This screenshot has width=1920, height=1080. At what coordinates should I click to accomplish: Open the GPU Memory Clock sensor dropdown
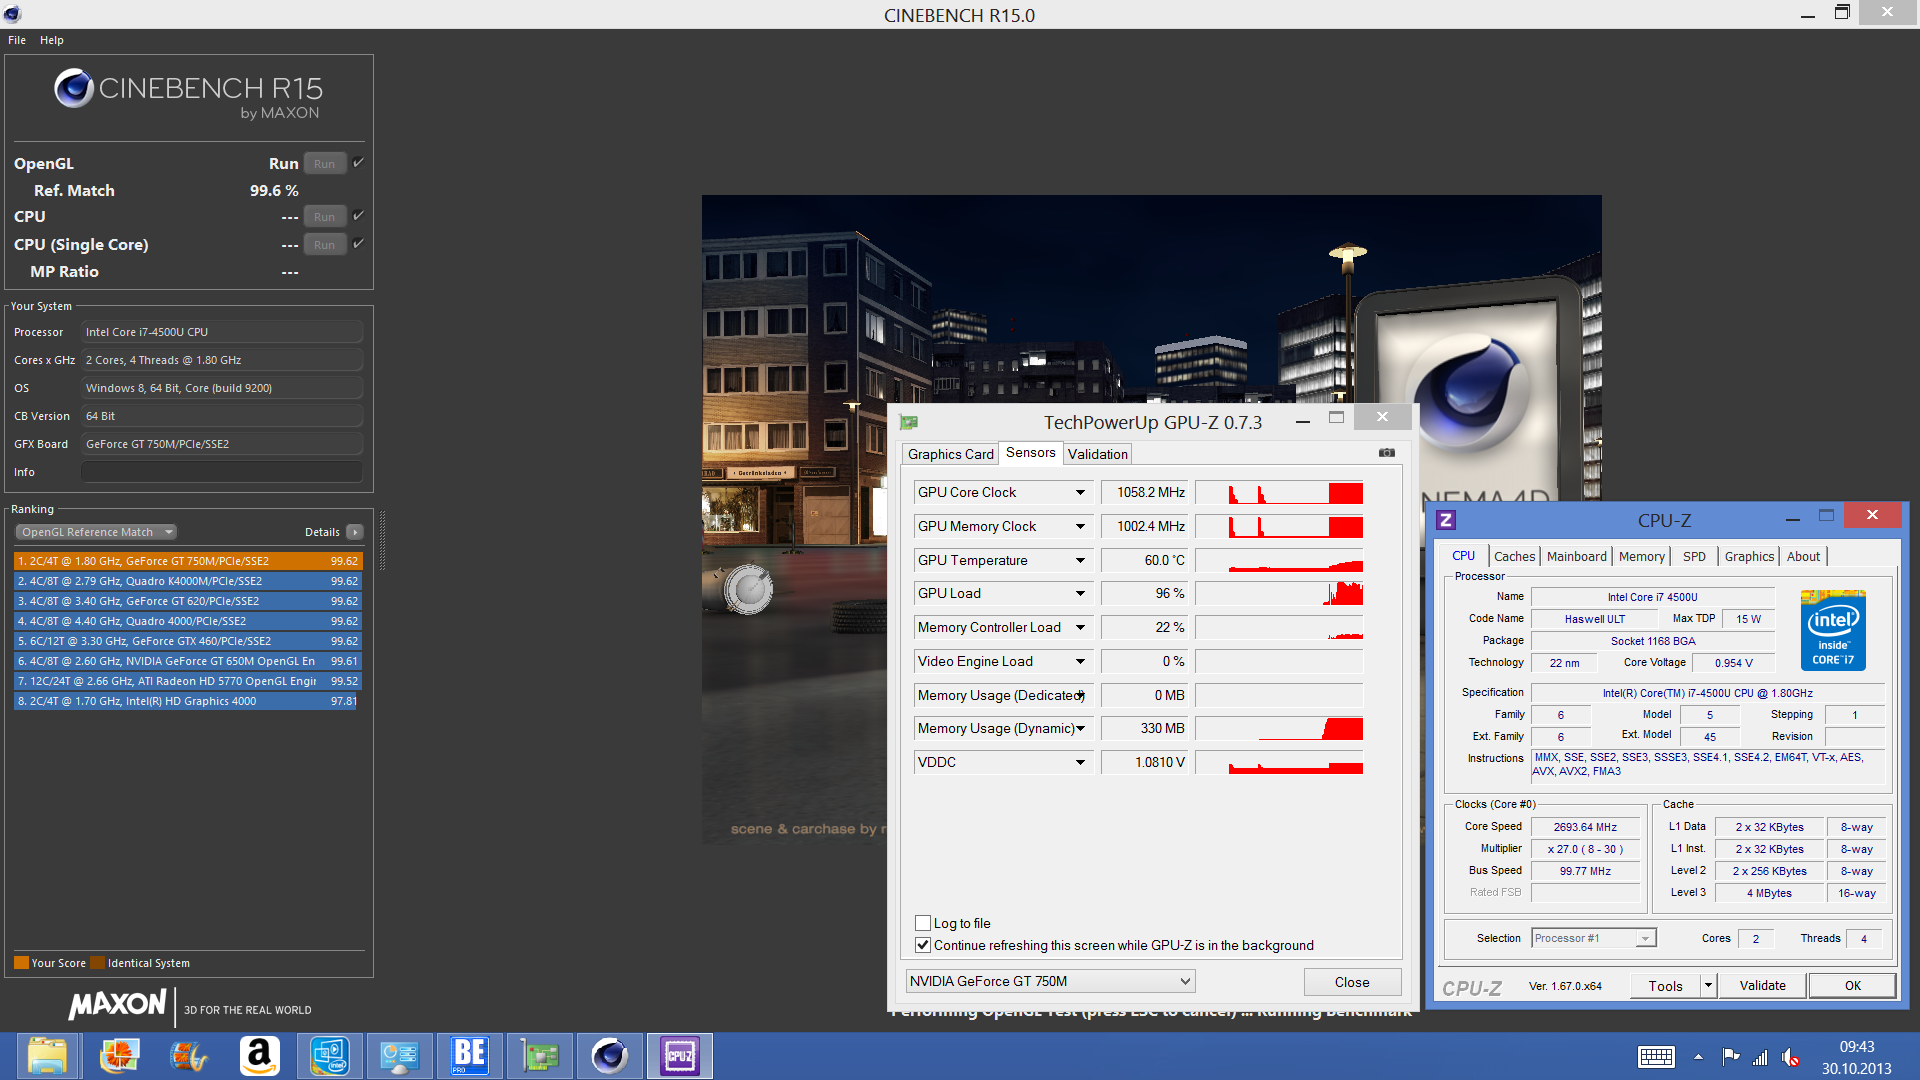pyautogui.click(x=1080, y=526)
